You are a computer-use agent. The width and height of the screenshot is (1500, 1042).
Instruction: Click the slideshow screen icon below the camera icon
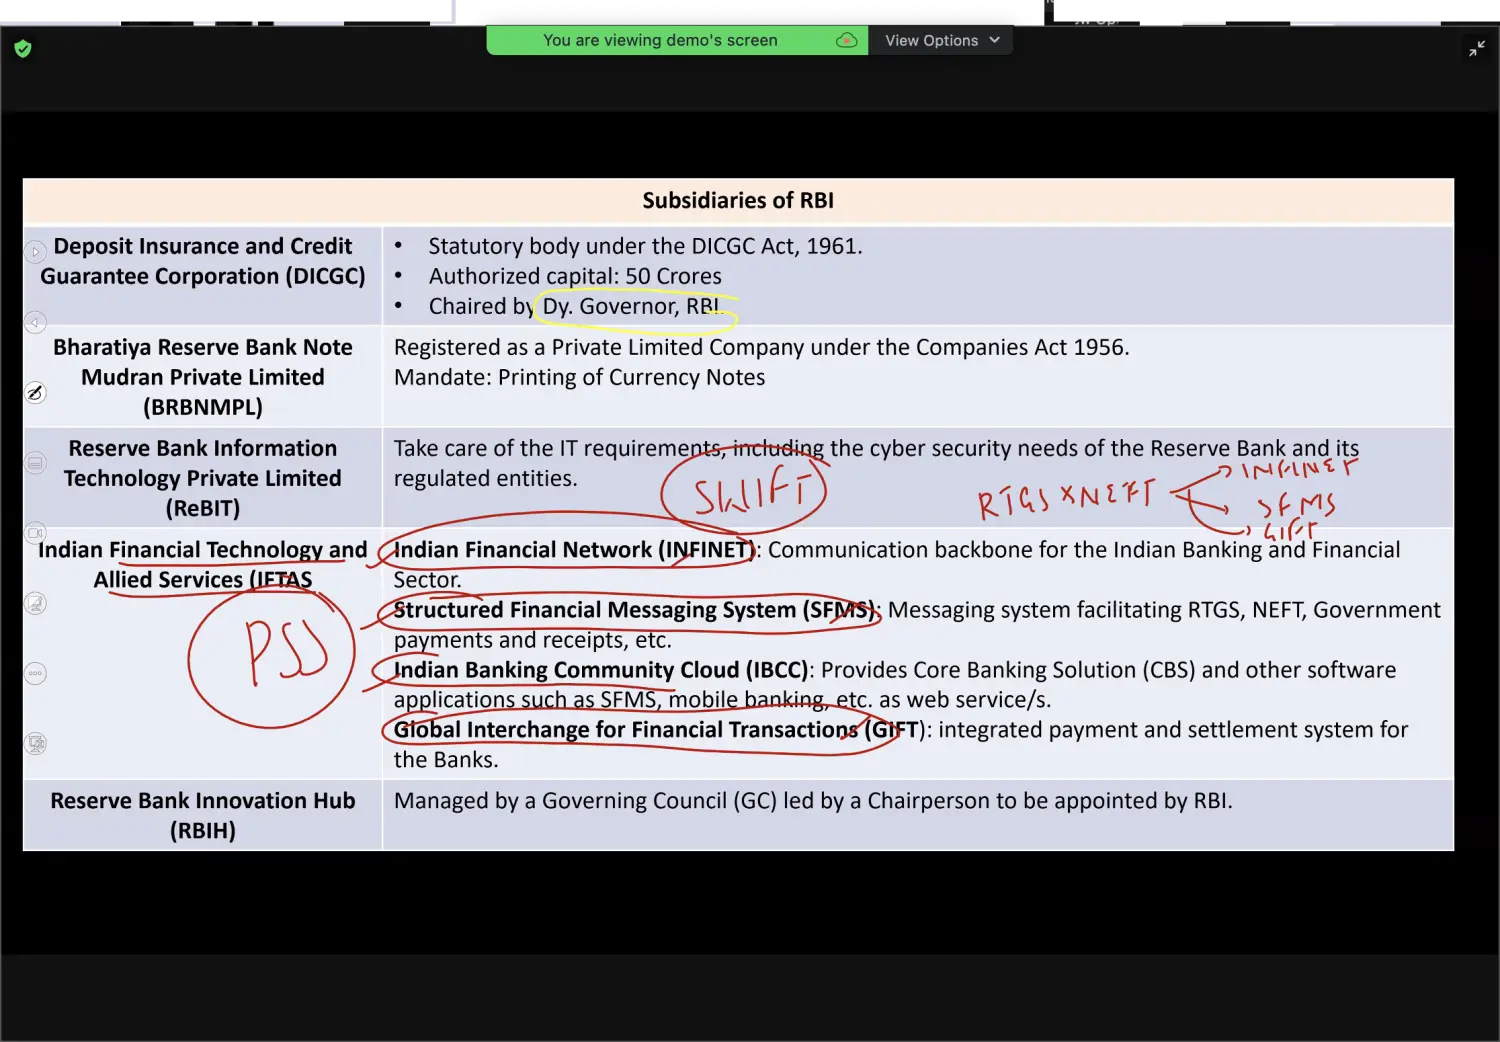[x=35, y=603]
